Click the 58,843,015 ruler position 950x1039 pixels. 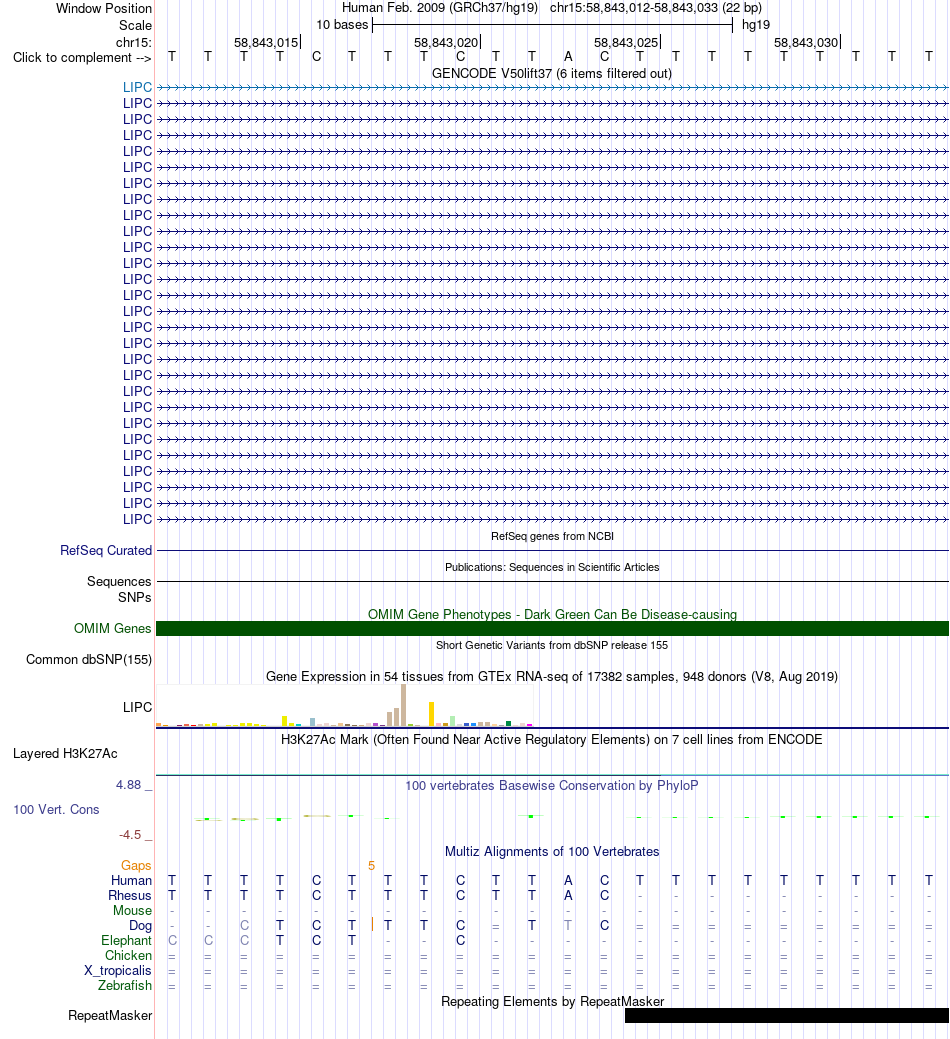(266, 42)
